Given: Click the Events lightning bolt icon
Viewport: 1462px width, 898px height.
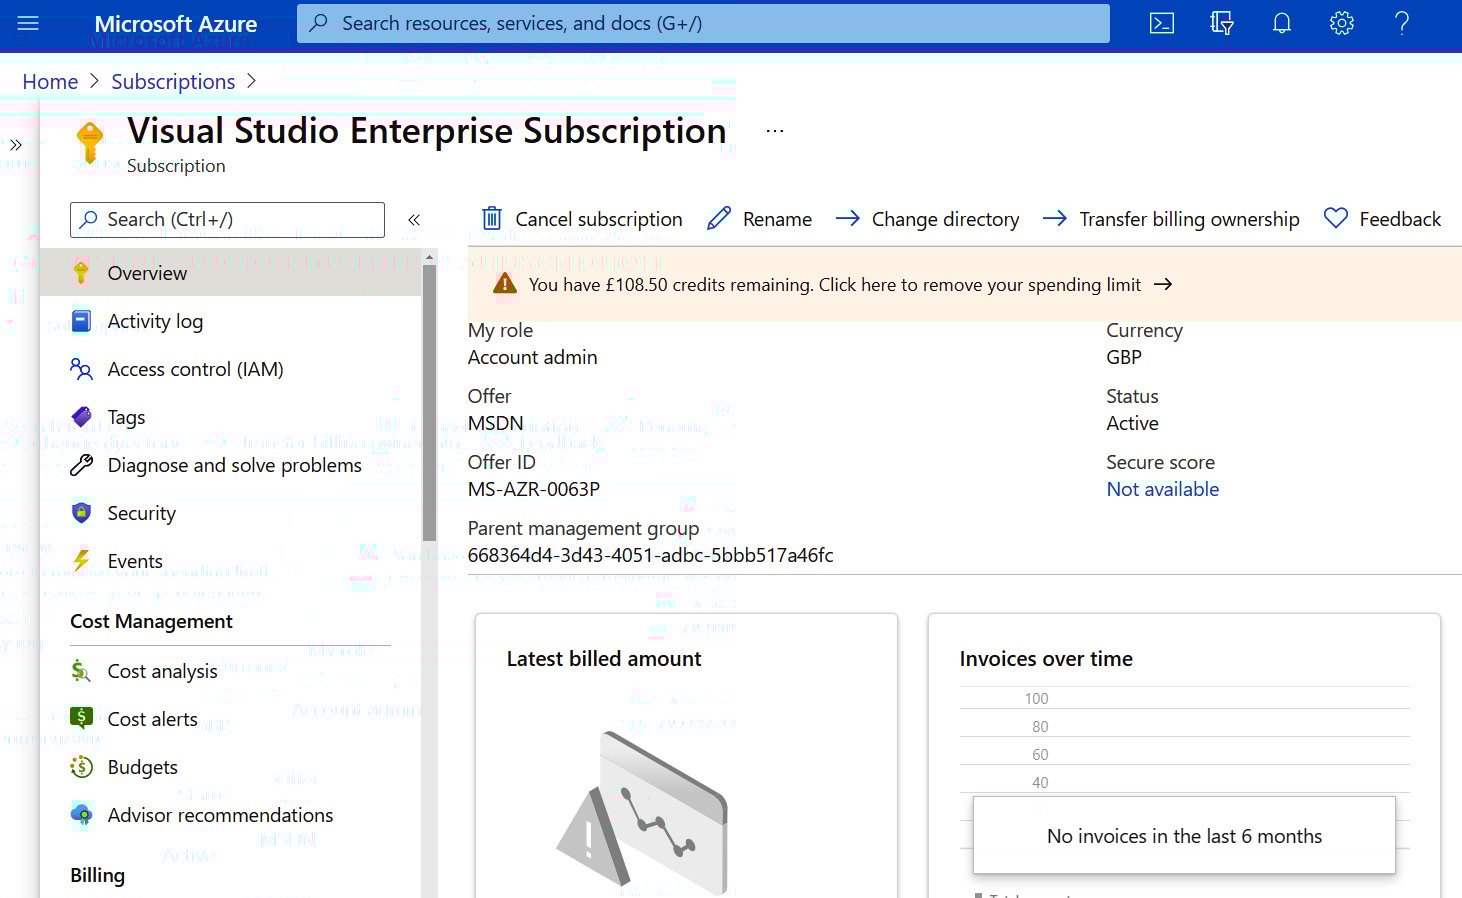Looking at the screenshot, I should [82, 561].
